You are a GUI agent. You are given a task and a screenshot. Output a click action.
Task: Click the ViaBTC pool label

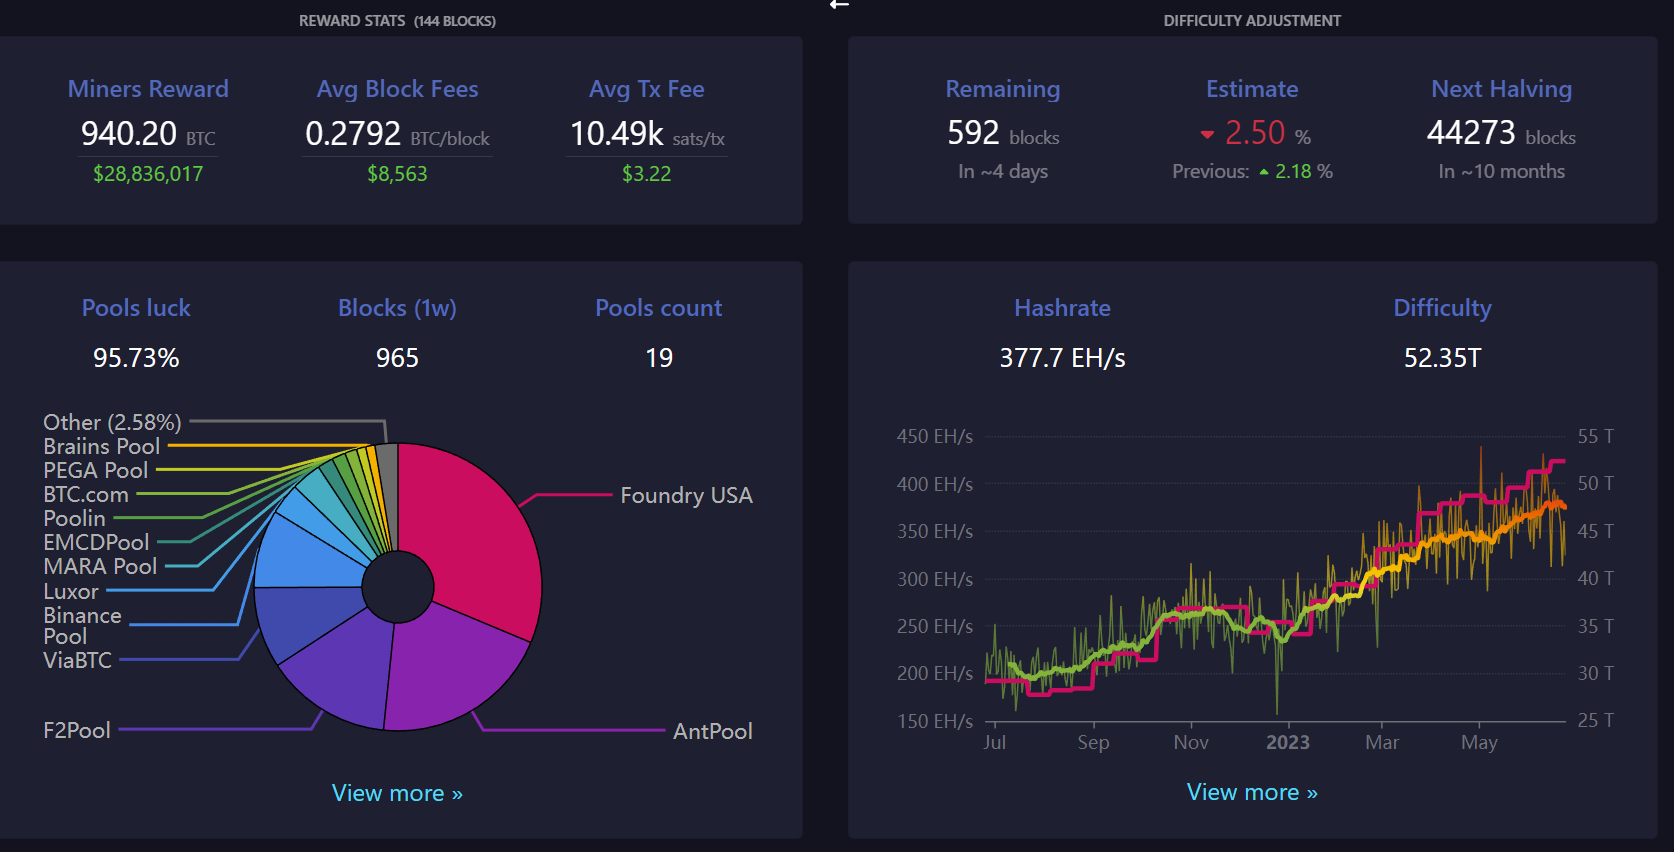[77, 660]
